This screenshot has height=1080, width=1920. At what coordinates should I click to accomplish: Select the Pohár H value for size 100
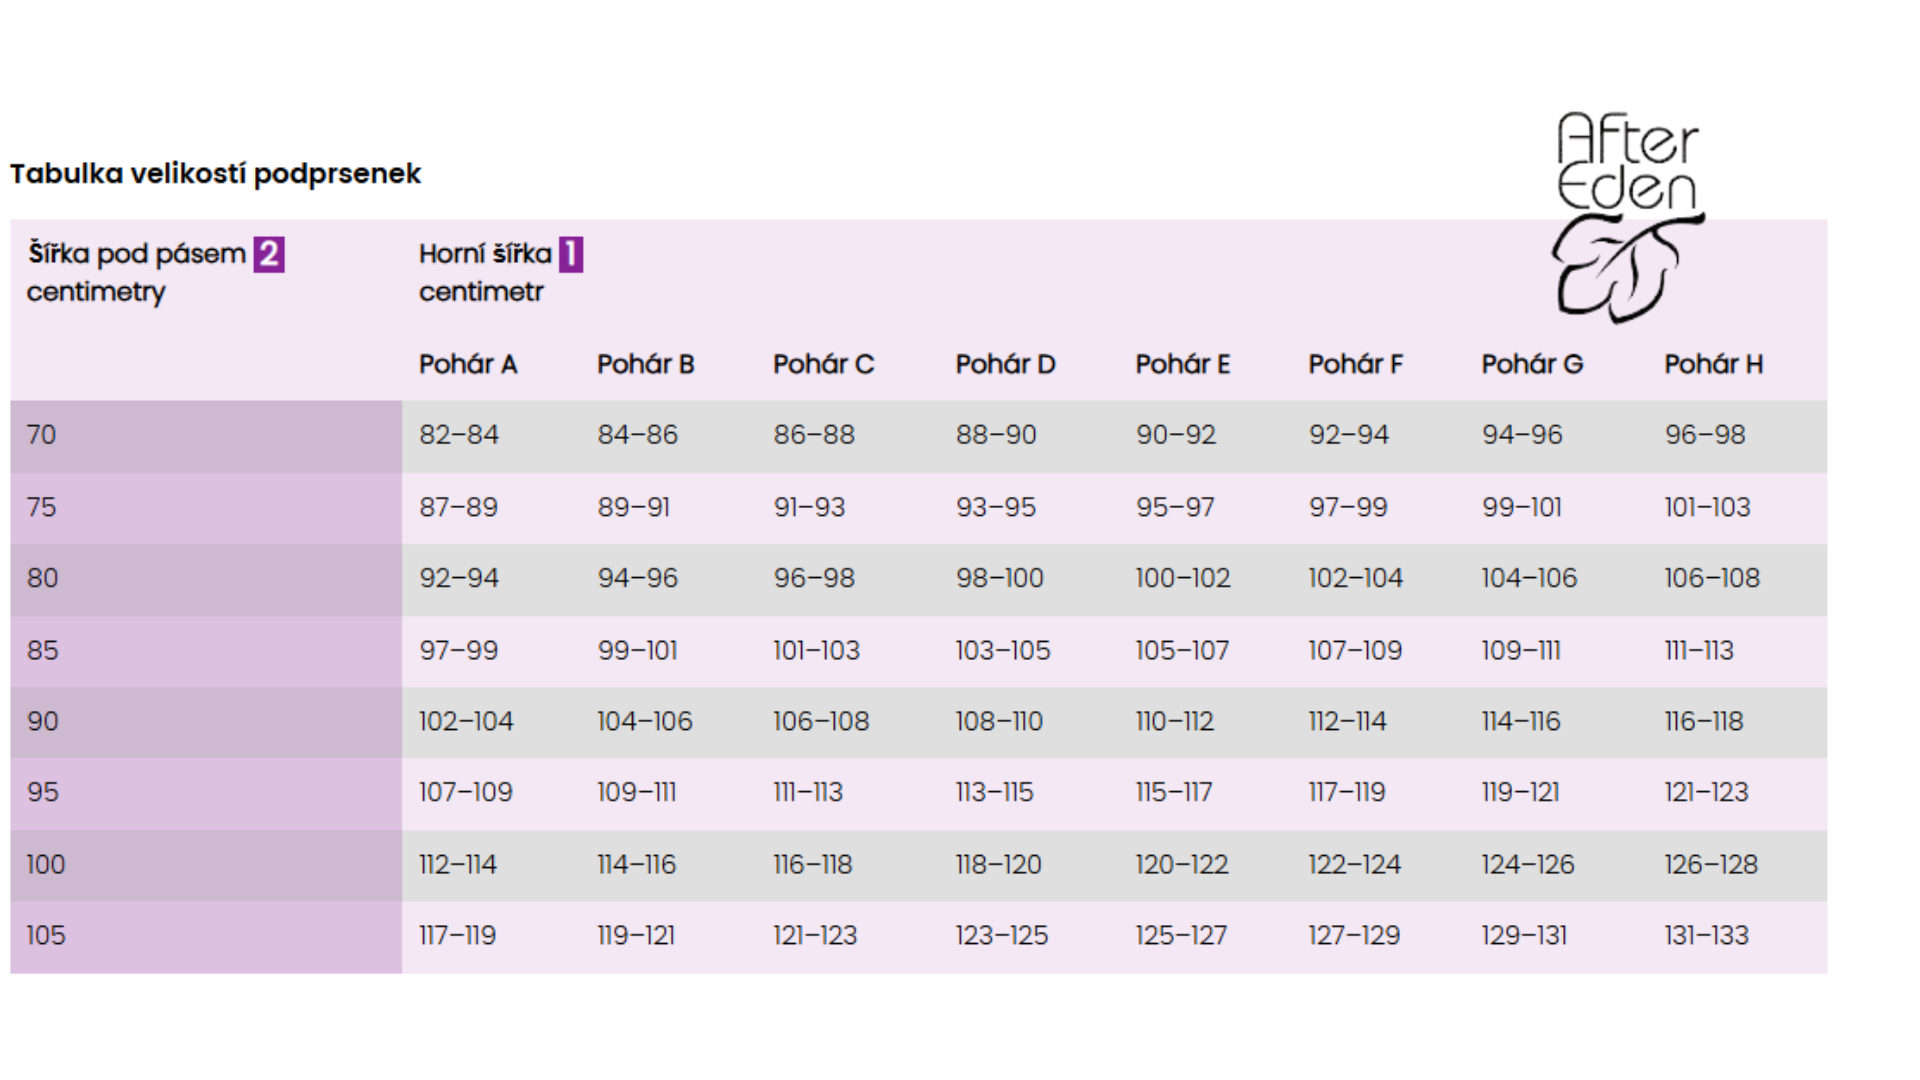(x=1711, y=864)
